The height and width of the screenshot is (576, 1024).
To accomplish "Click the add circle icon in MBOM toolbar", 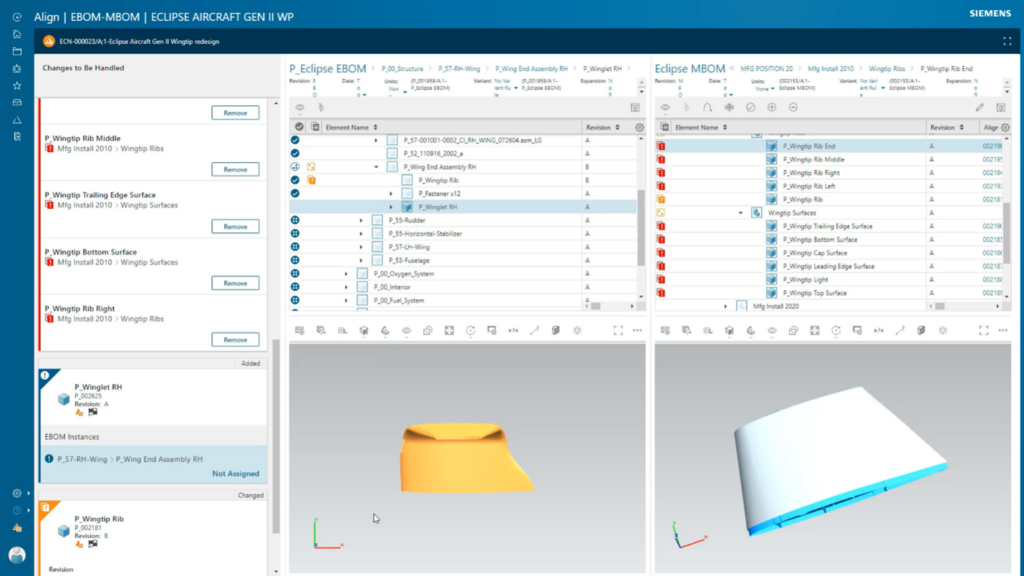I will (772, 107).
